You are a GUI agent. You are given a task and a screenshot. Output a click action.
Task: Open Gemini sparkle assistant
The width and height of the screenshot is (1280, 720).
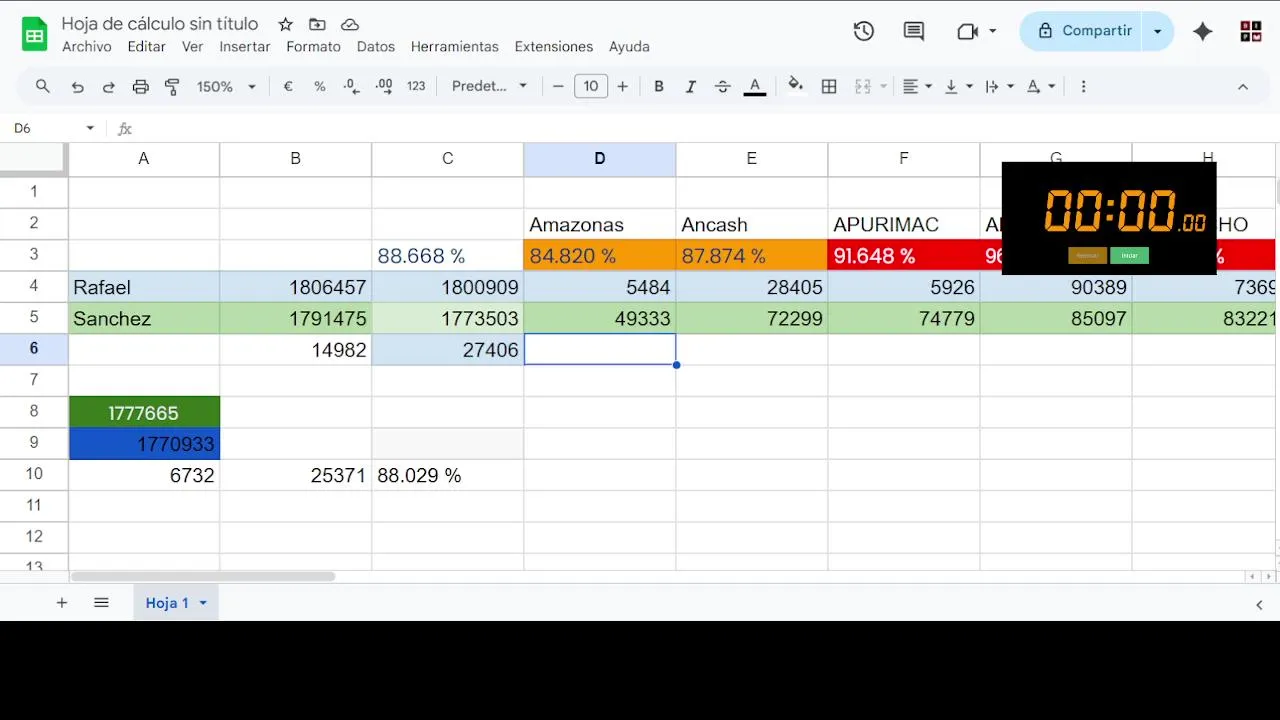coord(1203,31)
